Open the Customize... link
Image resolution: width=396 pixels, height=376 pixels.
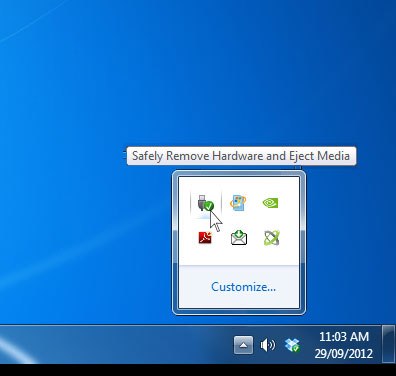(x=243, y=287)
